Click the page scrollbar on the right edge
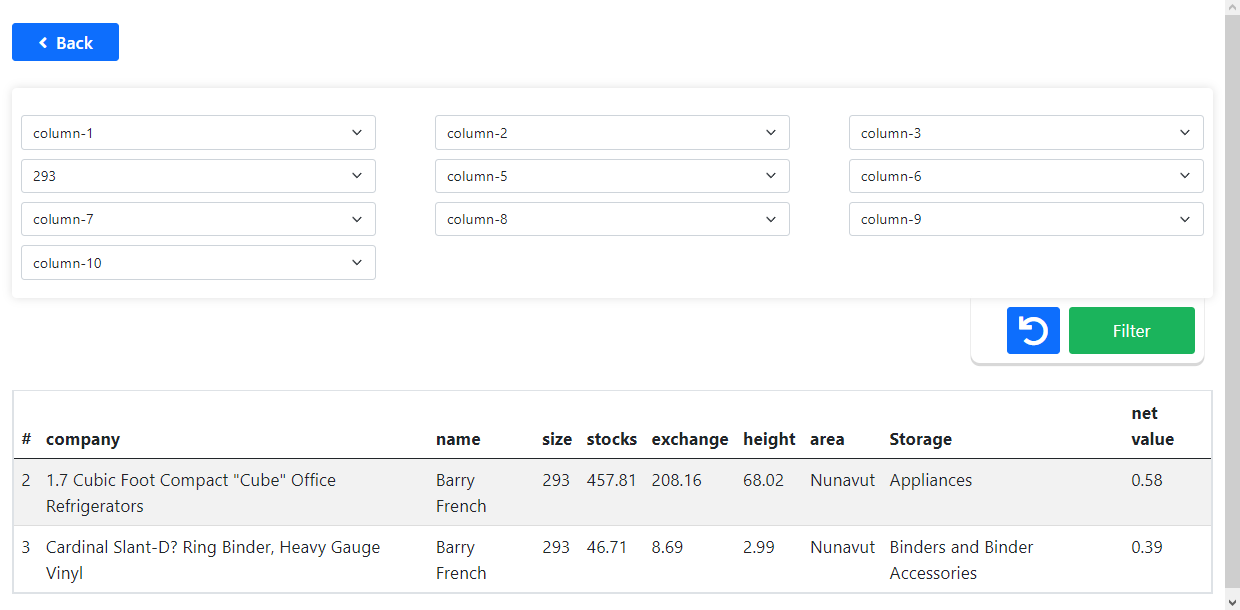The height and width of the screenshot is (610, 1240). click(x=1233, y=300)
